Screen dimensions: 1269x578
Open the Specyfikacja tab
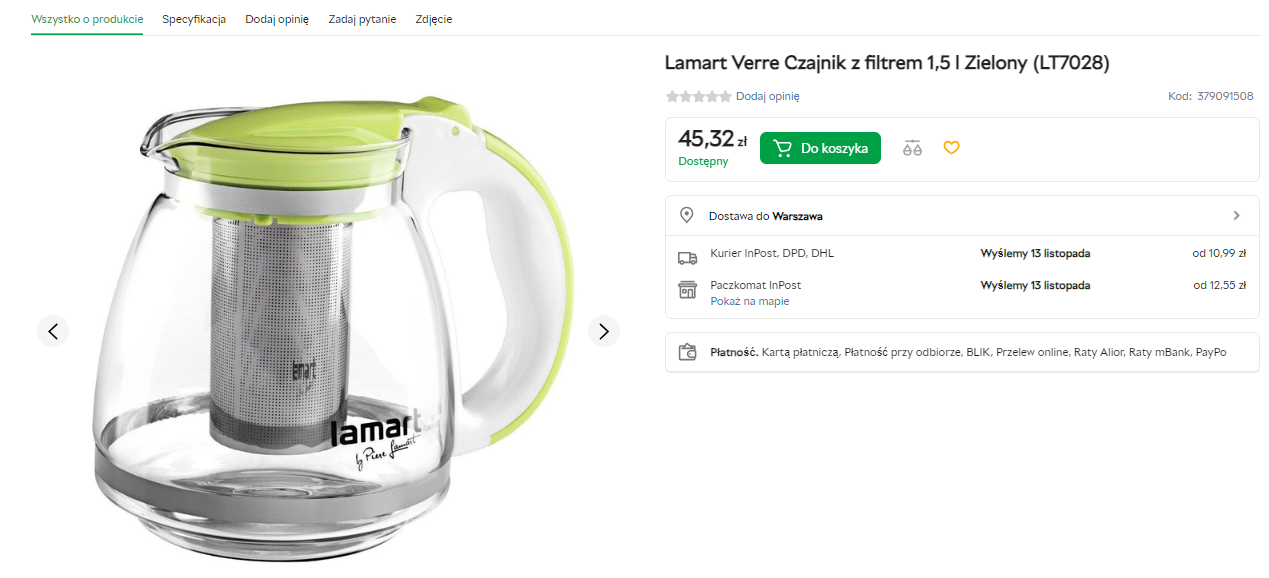(x=194, y=19)
